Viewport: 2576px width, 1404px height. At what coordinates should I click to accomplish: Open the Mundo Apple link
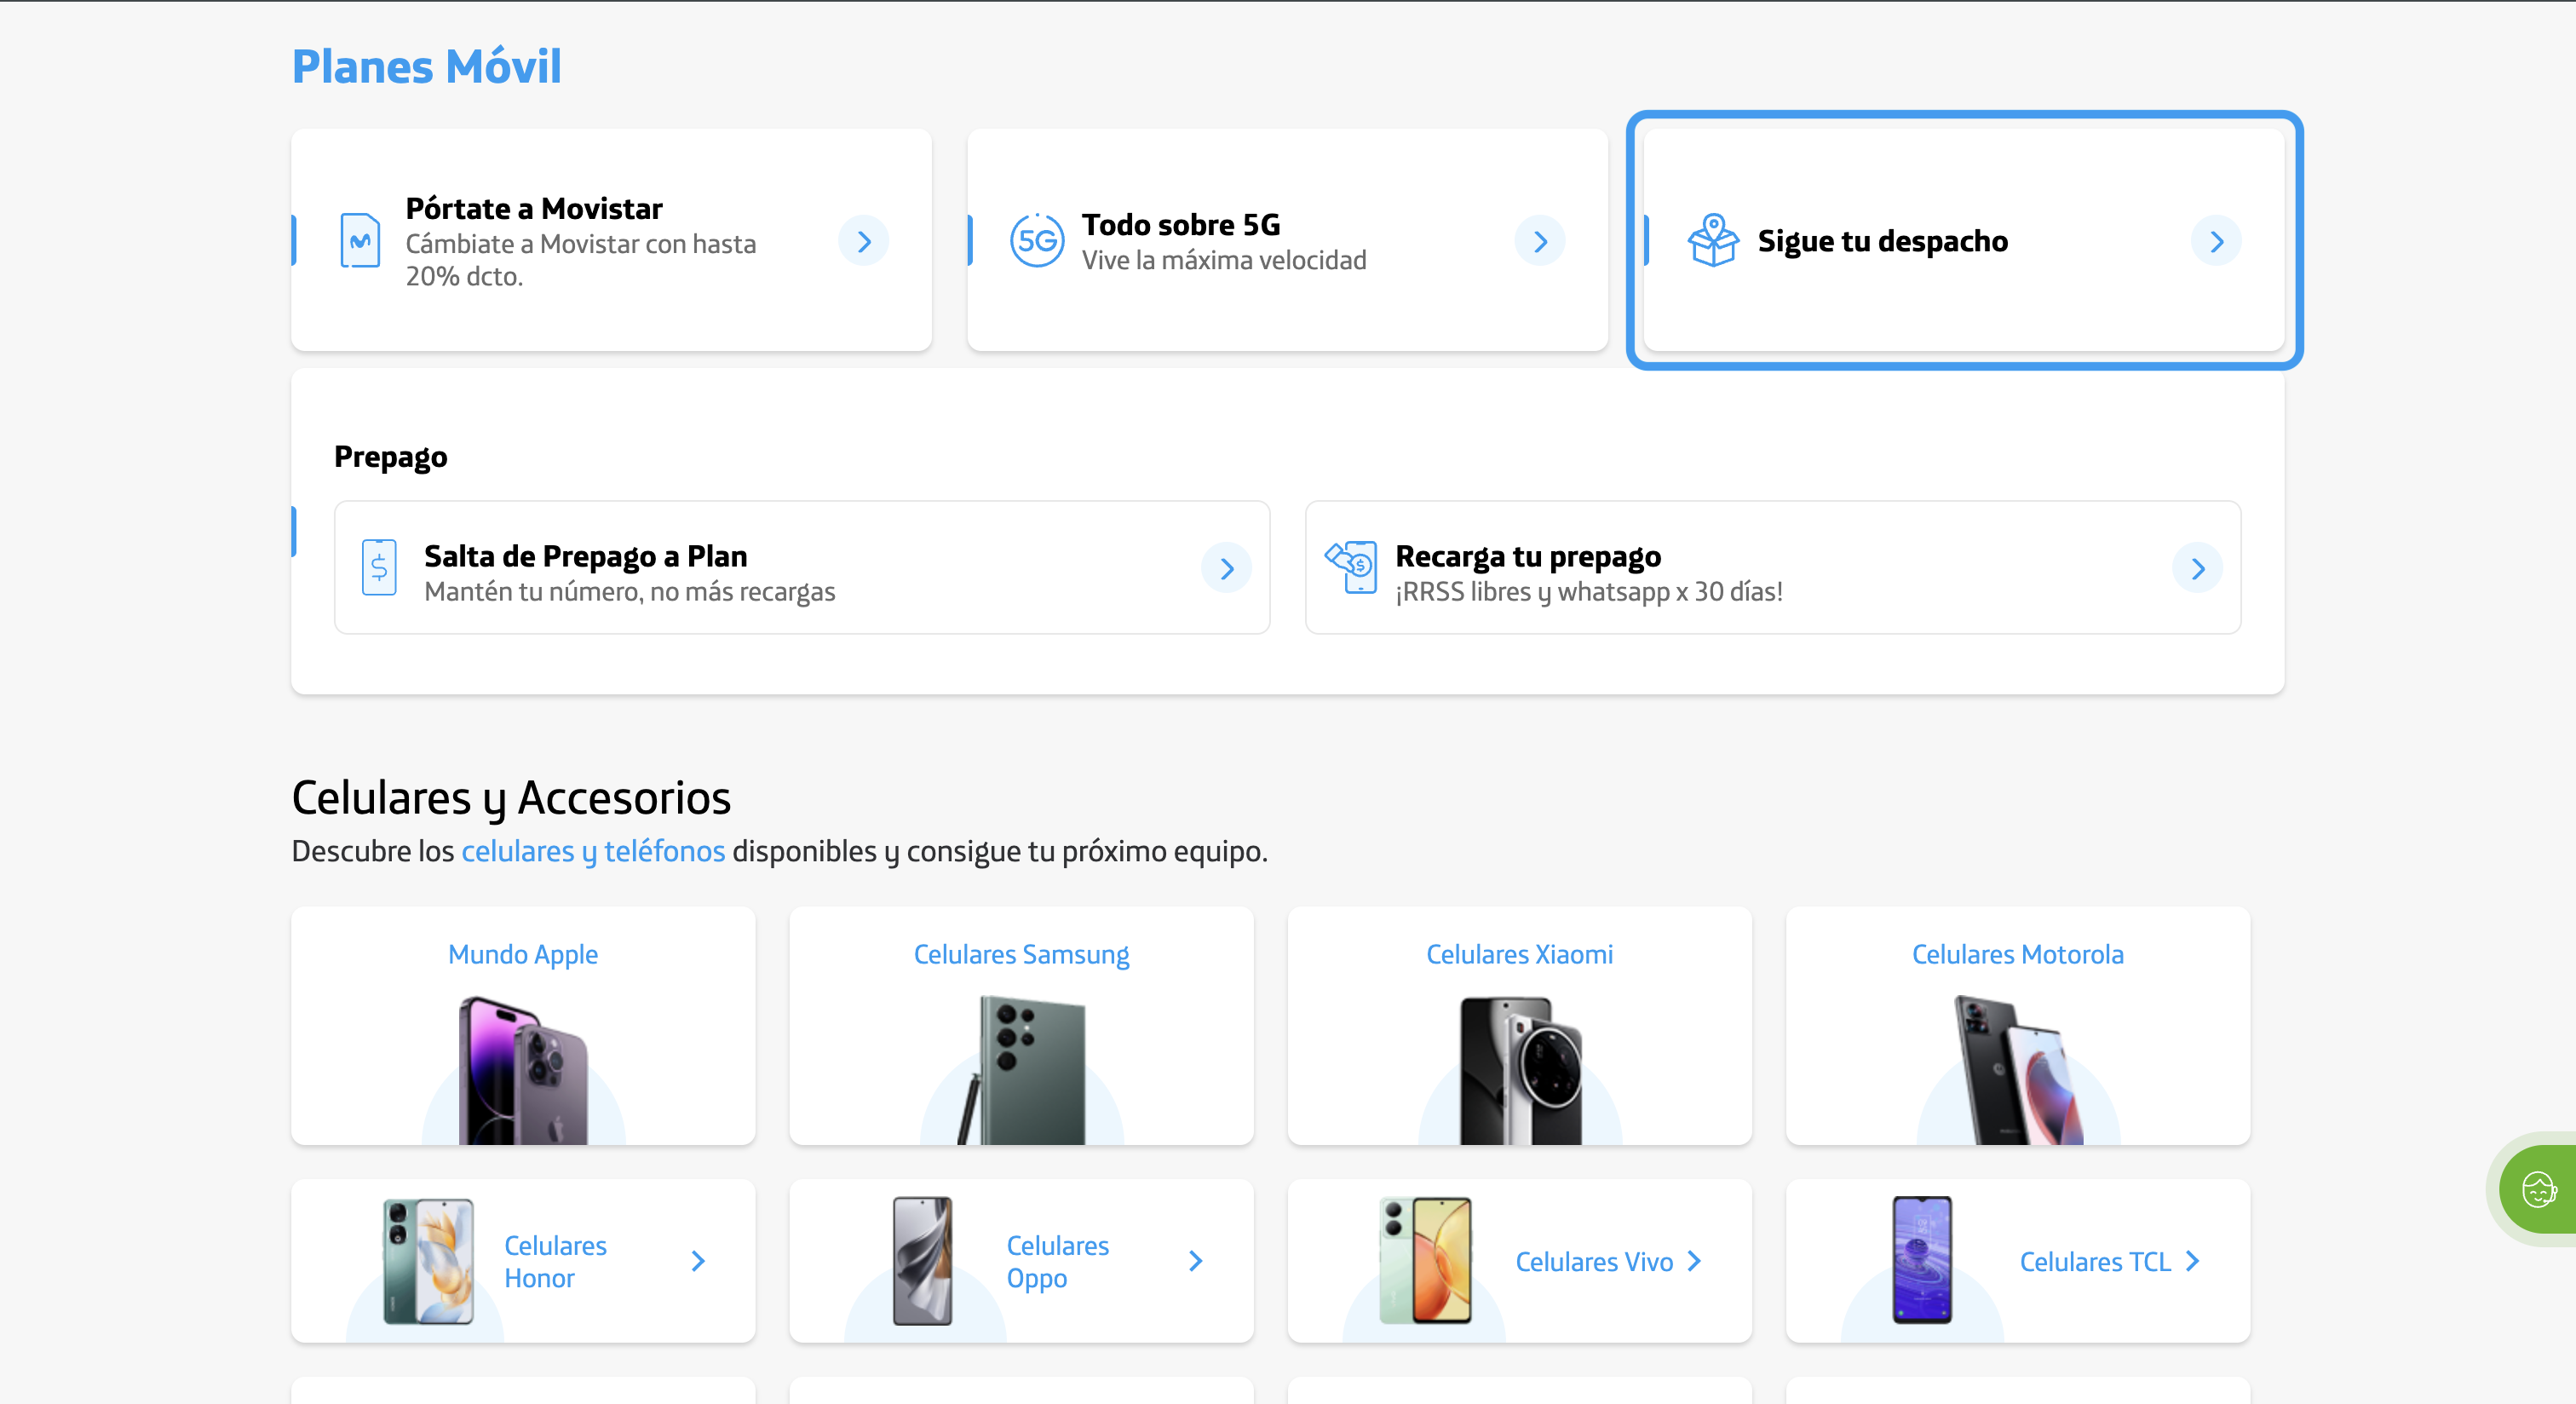523,954
